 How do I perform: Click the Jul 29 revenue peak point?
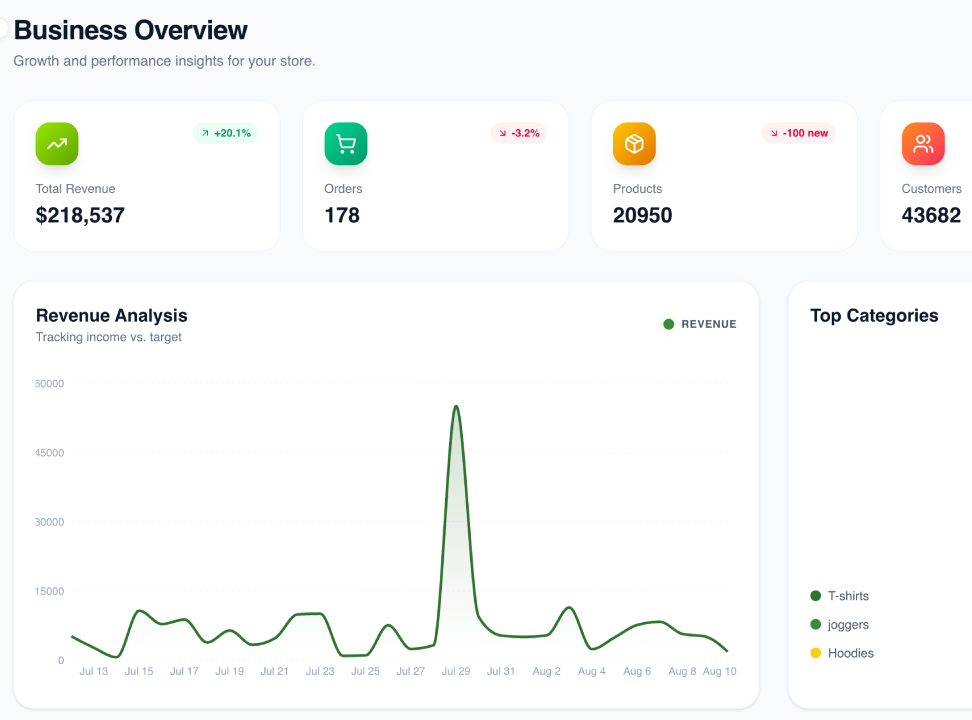tap(456, 406)
